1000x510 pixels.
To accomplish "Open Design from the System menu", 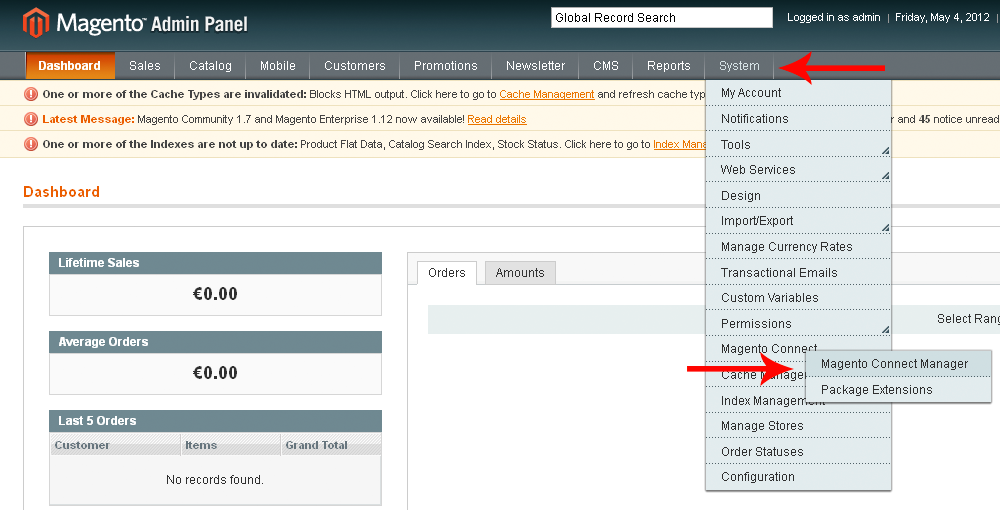I will point(798,196).
